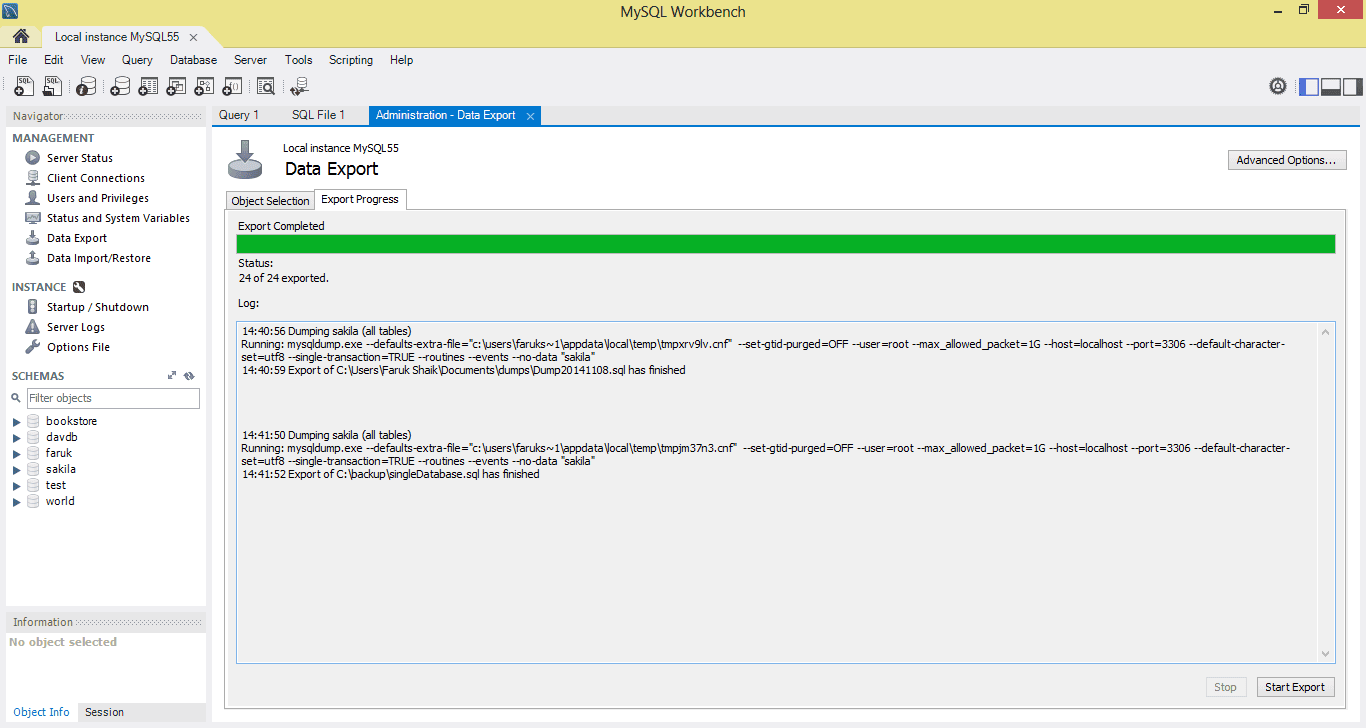Open the Options File page
1366x728 pixels.
(79, 347)
